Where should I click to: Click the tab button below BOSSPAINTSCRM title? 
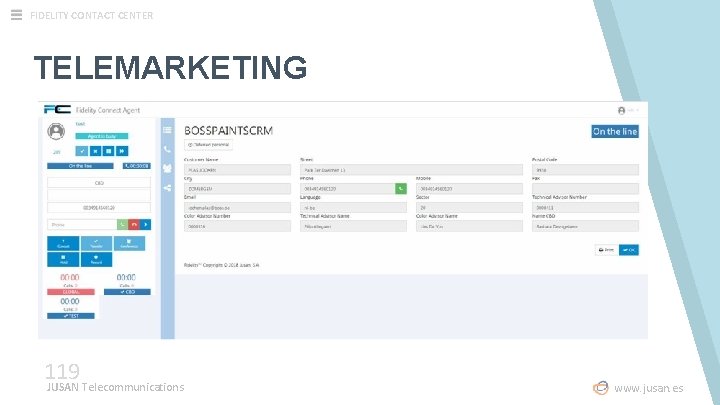tap(208, 145)
